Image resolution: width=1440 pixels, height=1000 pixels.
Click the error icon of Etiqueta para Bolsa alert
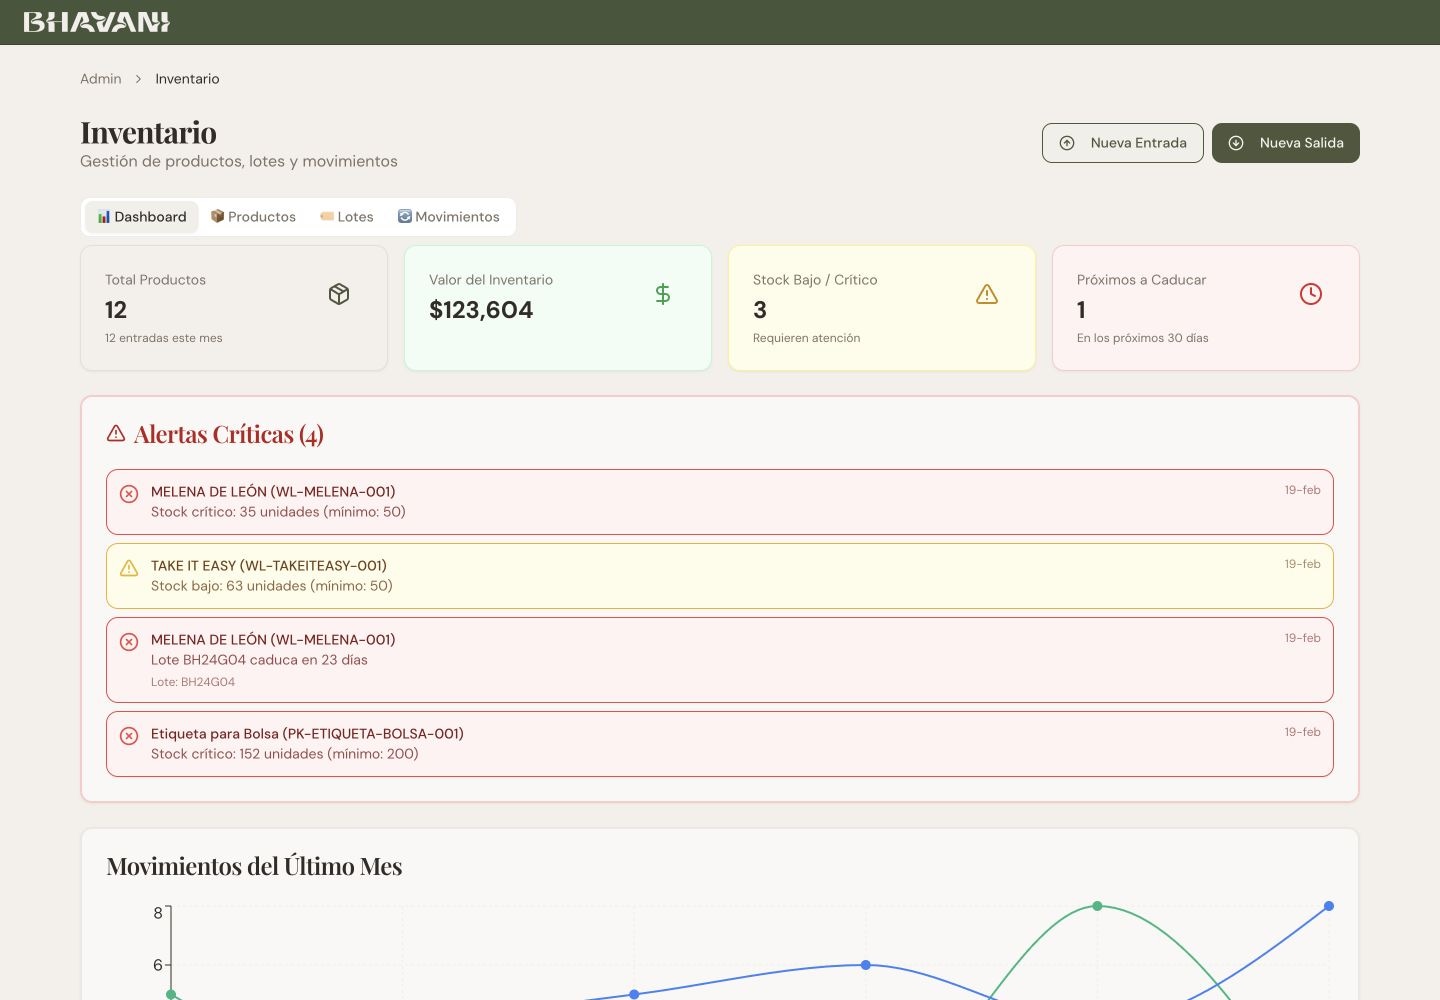tap(129, 736)
